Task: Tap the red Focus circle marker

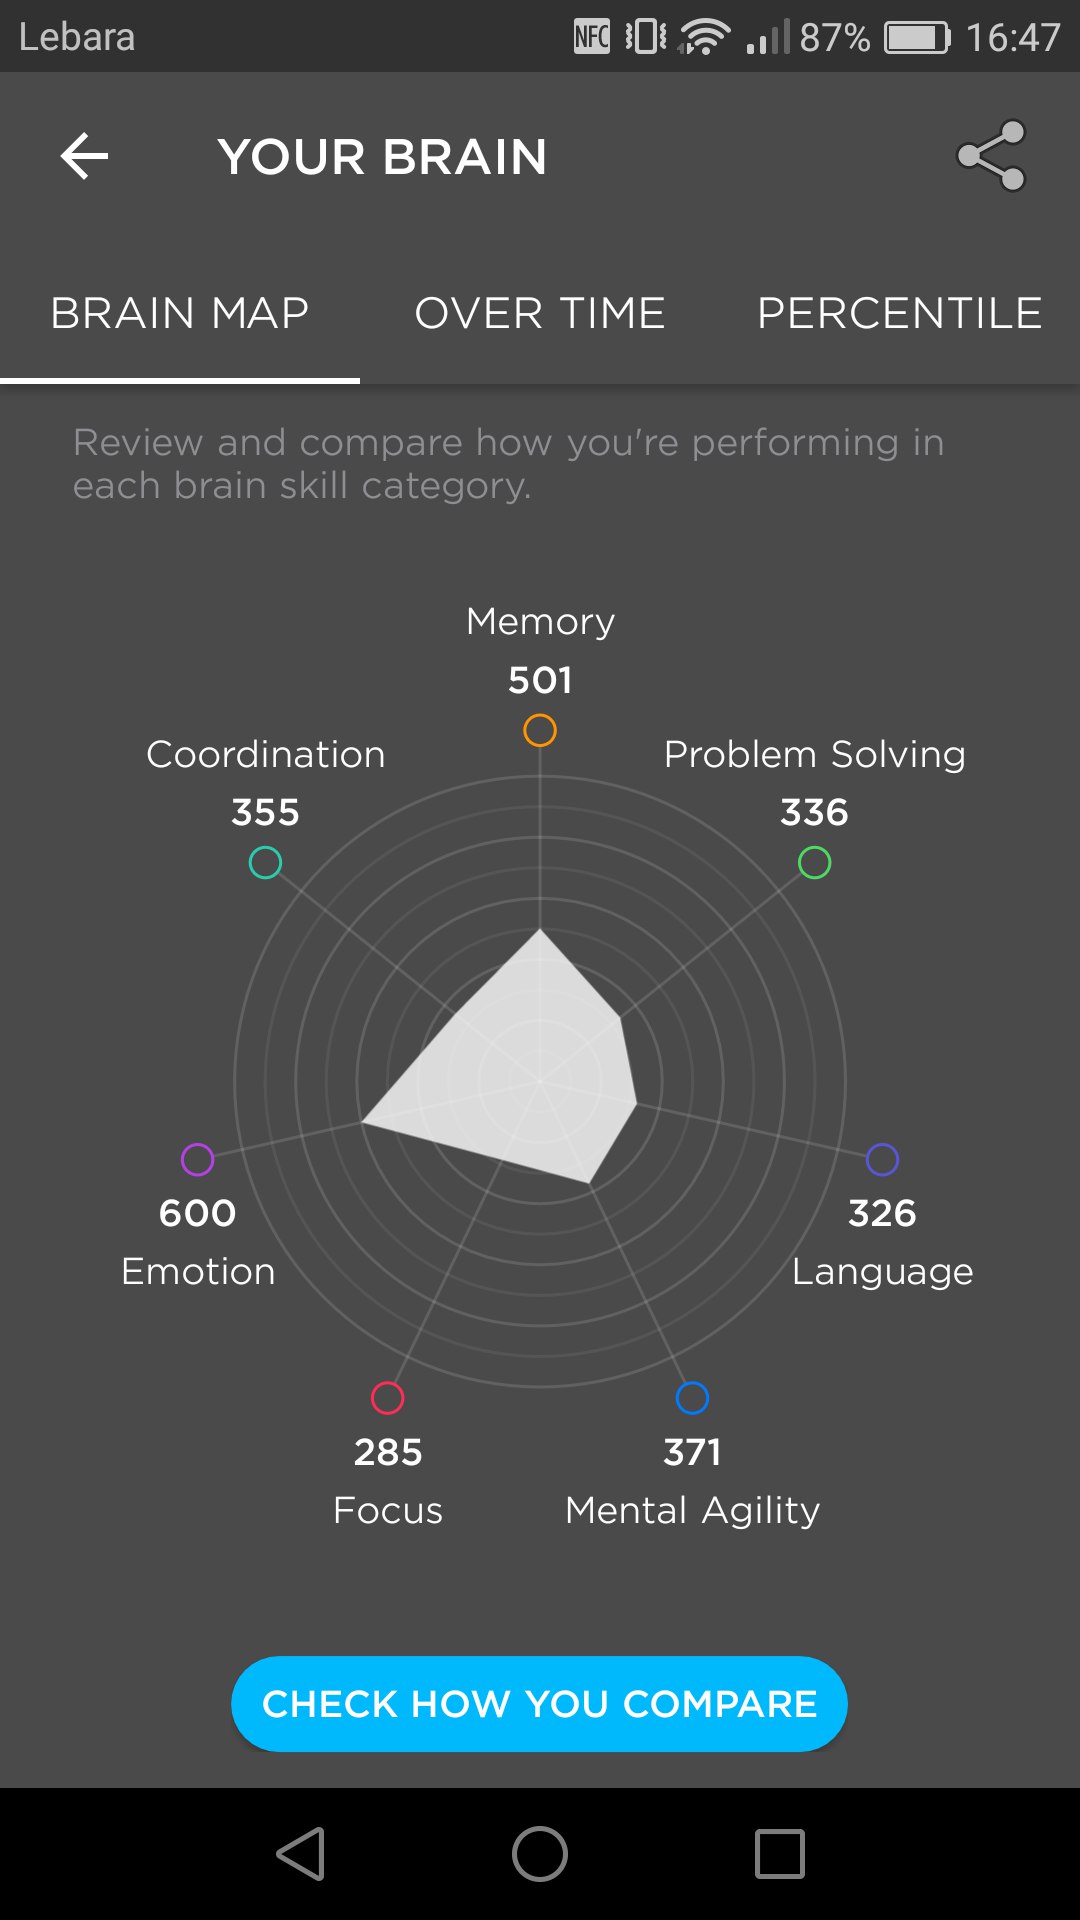Action: [x=387, y=1398]
